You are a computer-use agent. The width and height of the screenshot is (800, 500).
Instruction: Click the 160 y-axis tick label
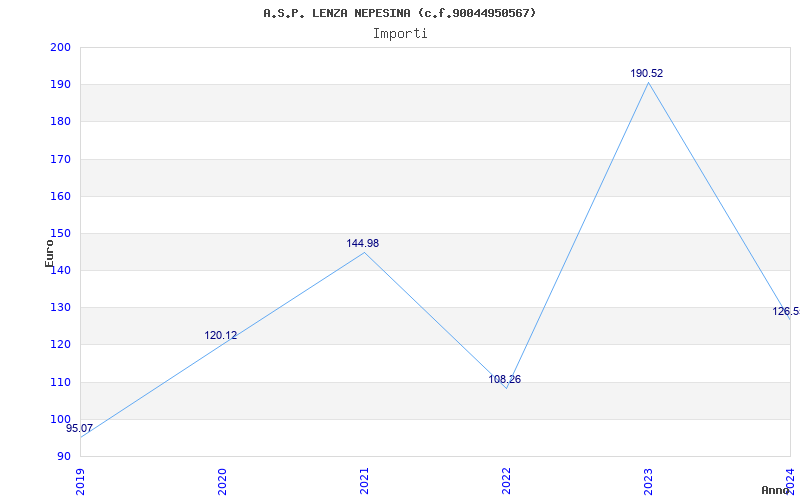click(x=60, y=196)
